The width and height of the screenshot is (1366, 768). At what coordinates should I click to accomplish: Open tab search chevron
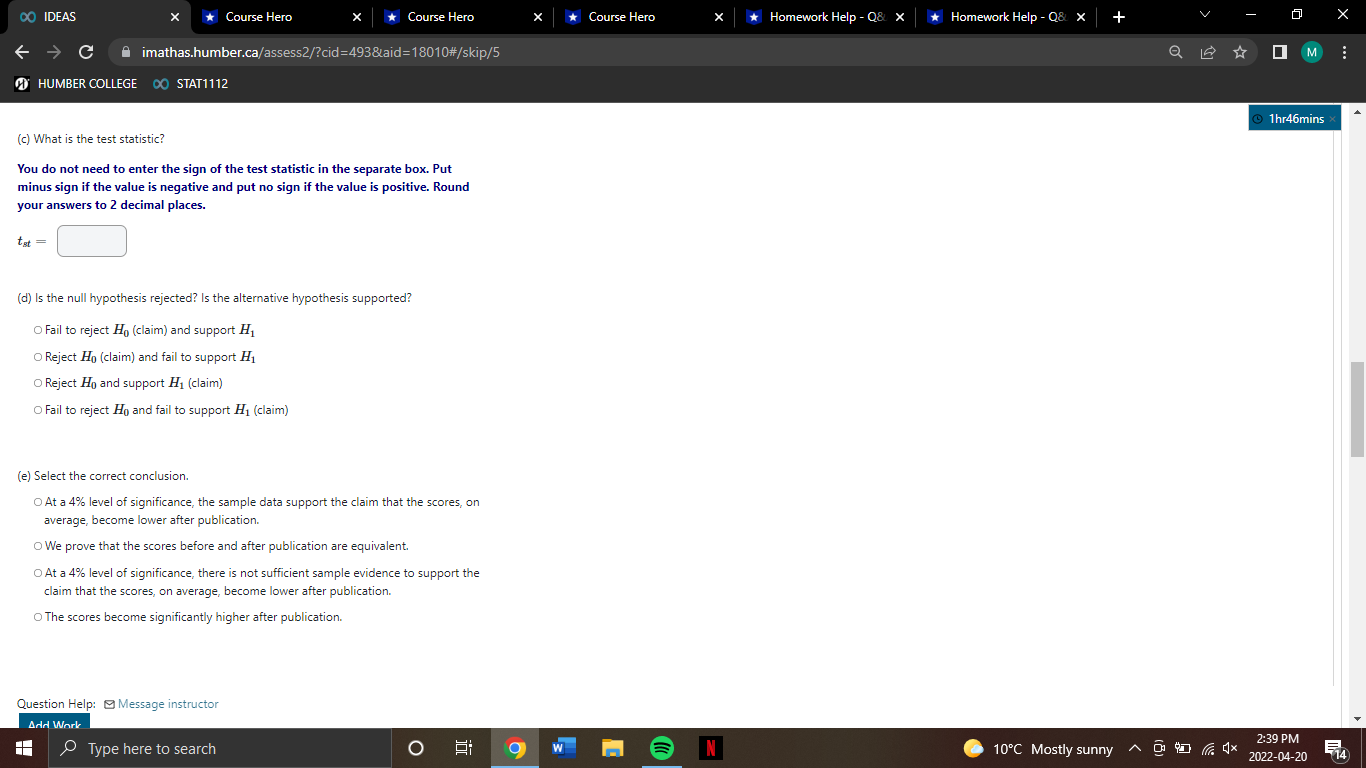[x=1203, y=16]
